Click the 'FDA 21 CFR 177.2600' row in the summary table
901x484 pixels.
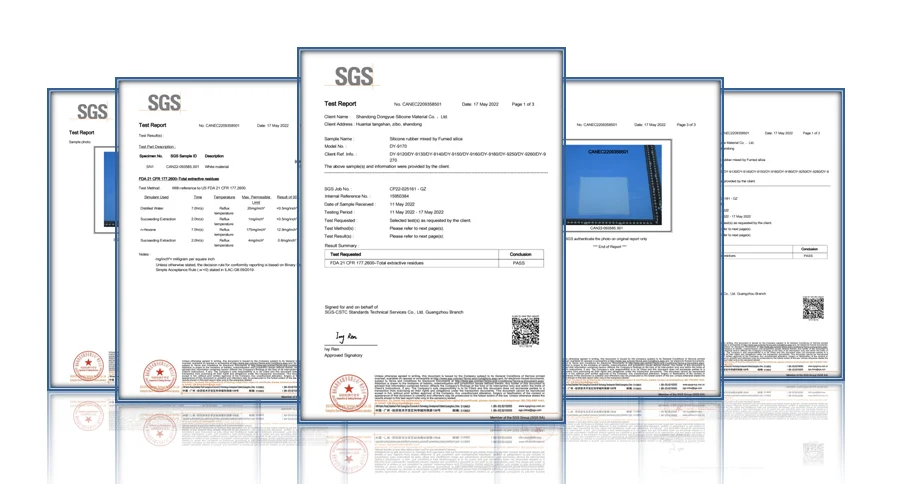[x=434, y=263]
